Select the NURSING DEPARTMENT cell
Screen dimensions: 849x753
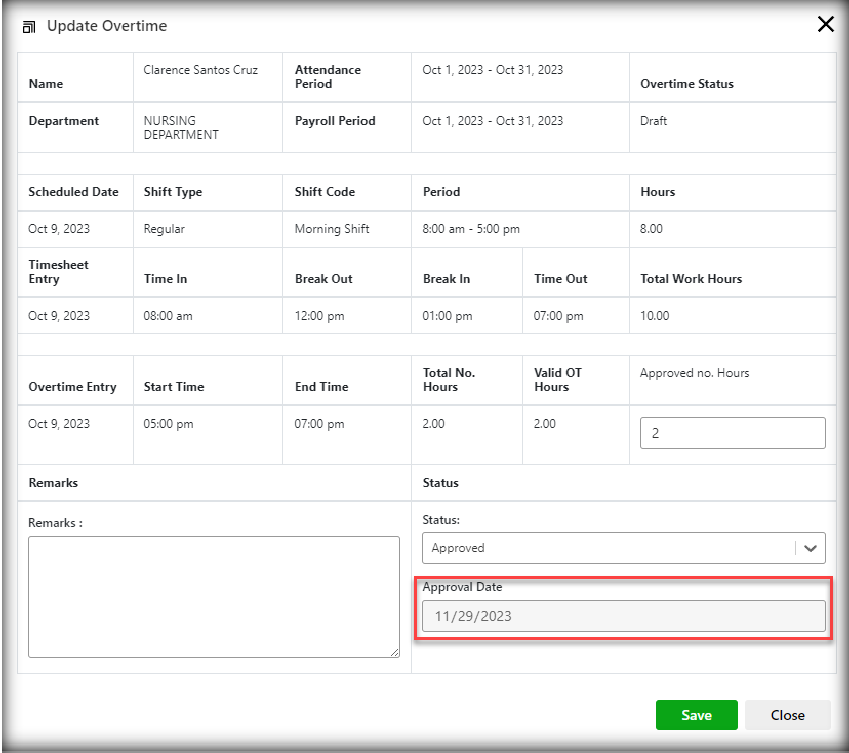tap(181, 128)
